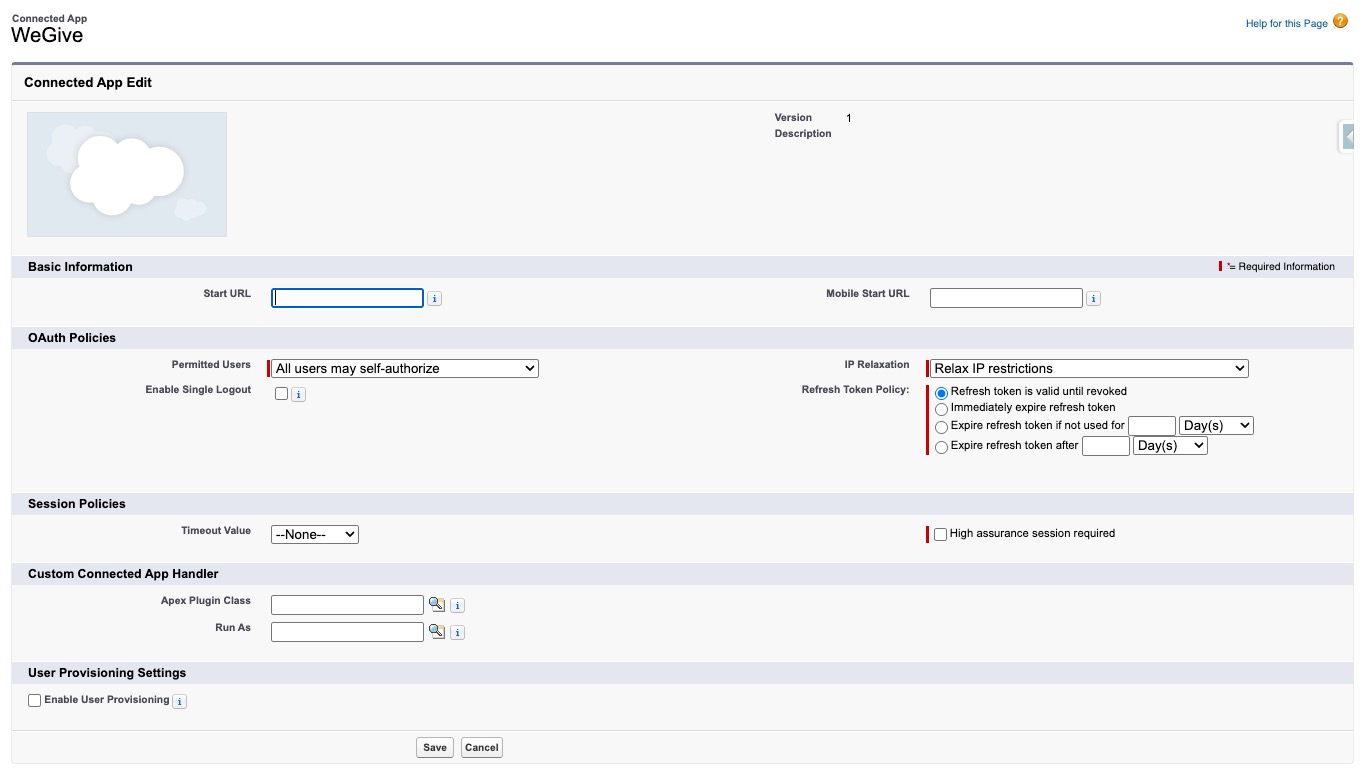
Task: Click into the Mobile Start URL field
Action: (x=1006, y=298)
